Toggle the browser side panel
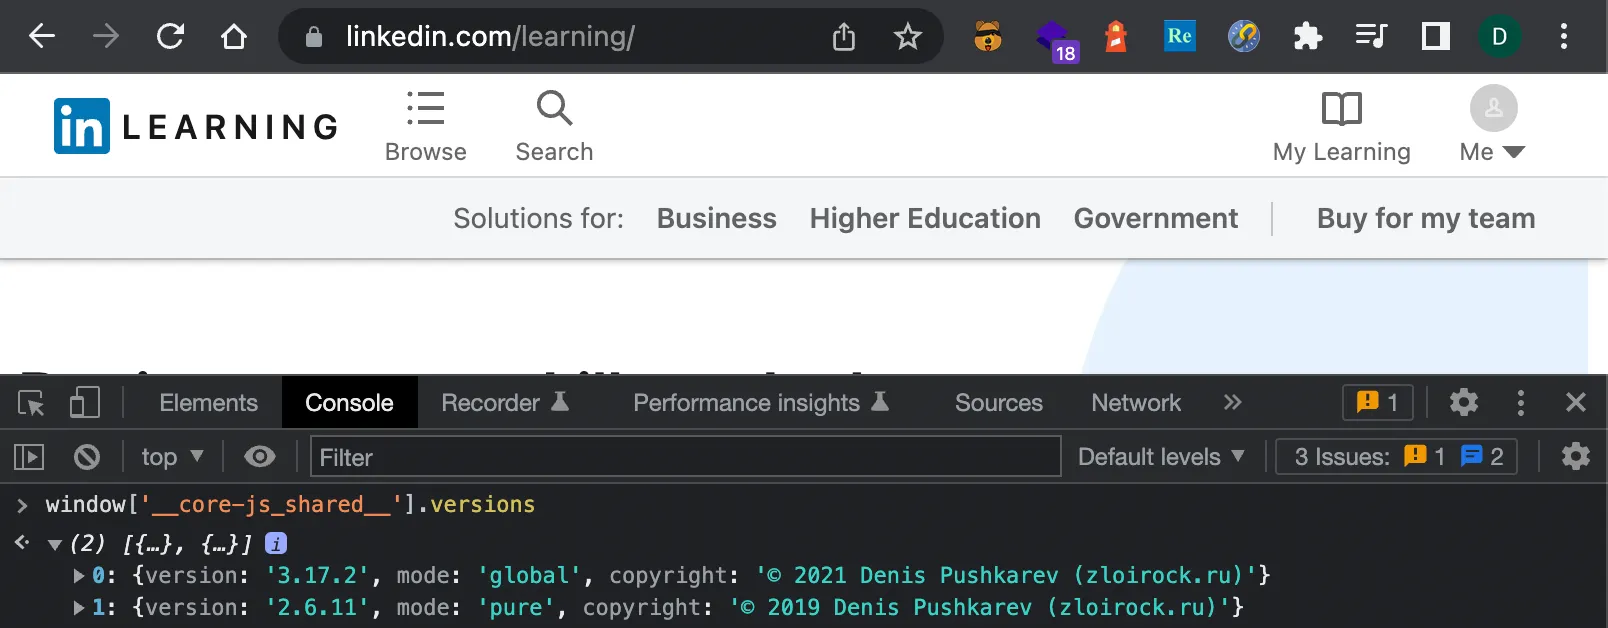The width and height of the screenshot is (1608, 628). [1436, 37]
